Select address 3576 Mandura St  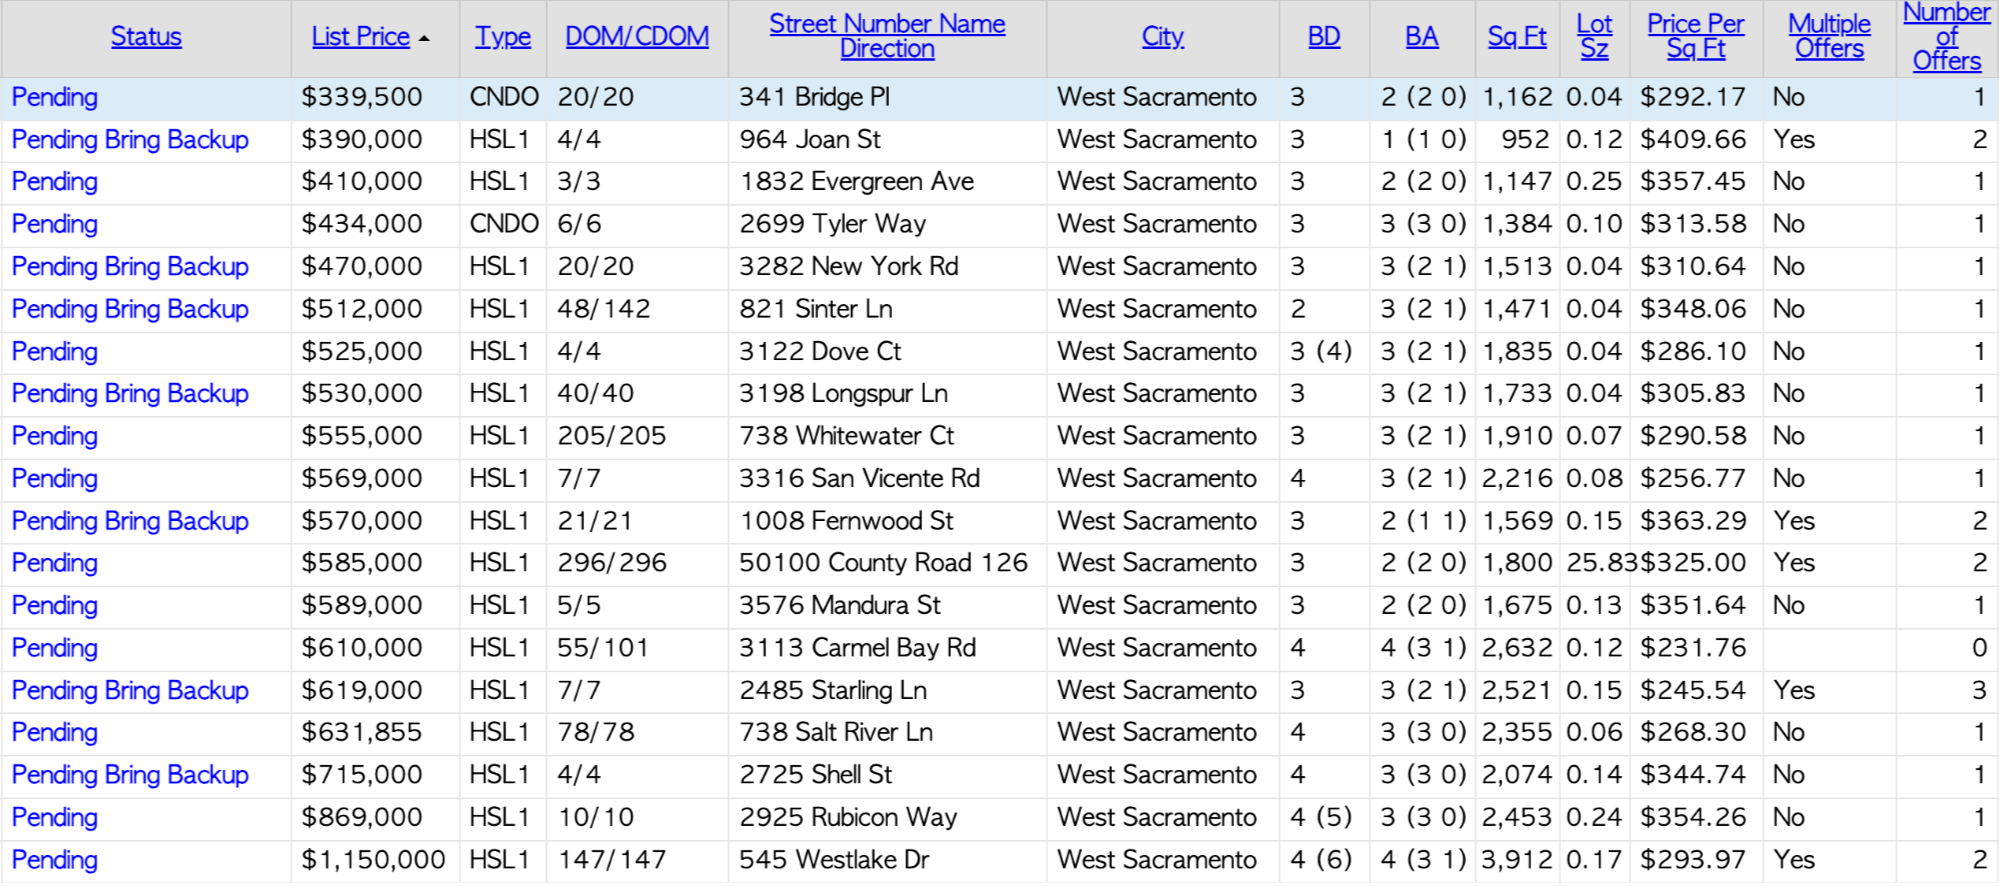click(x=840, y=605)
